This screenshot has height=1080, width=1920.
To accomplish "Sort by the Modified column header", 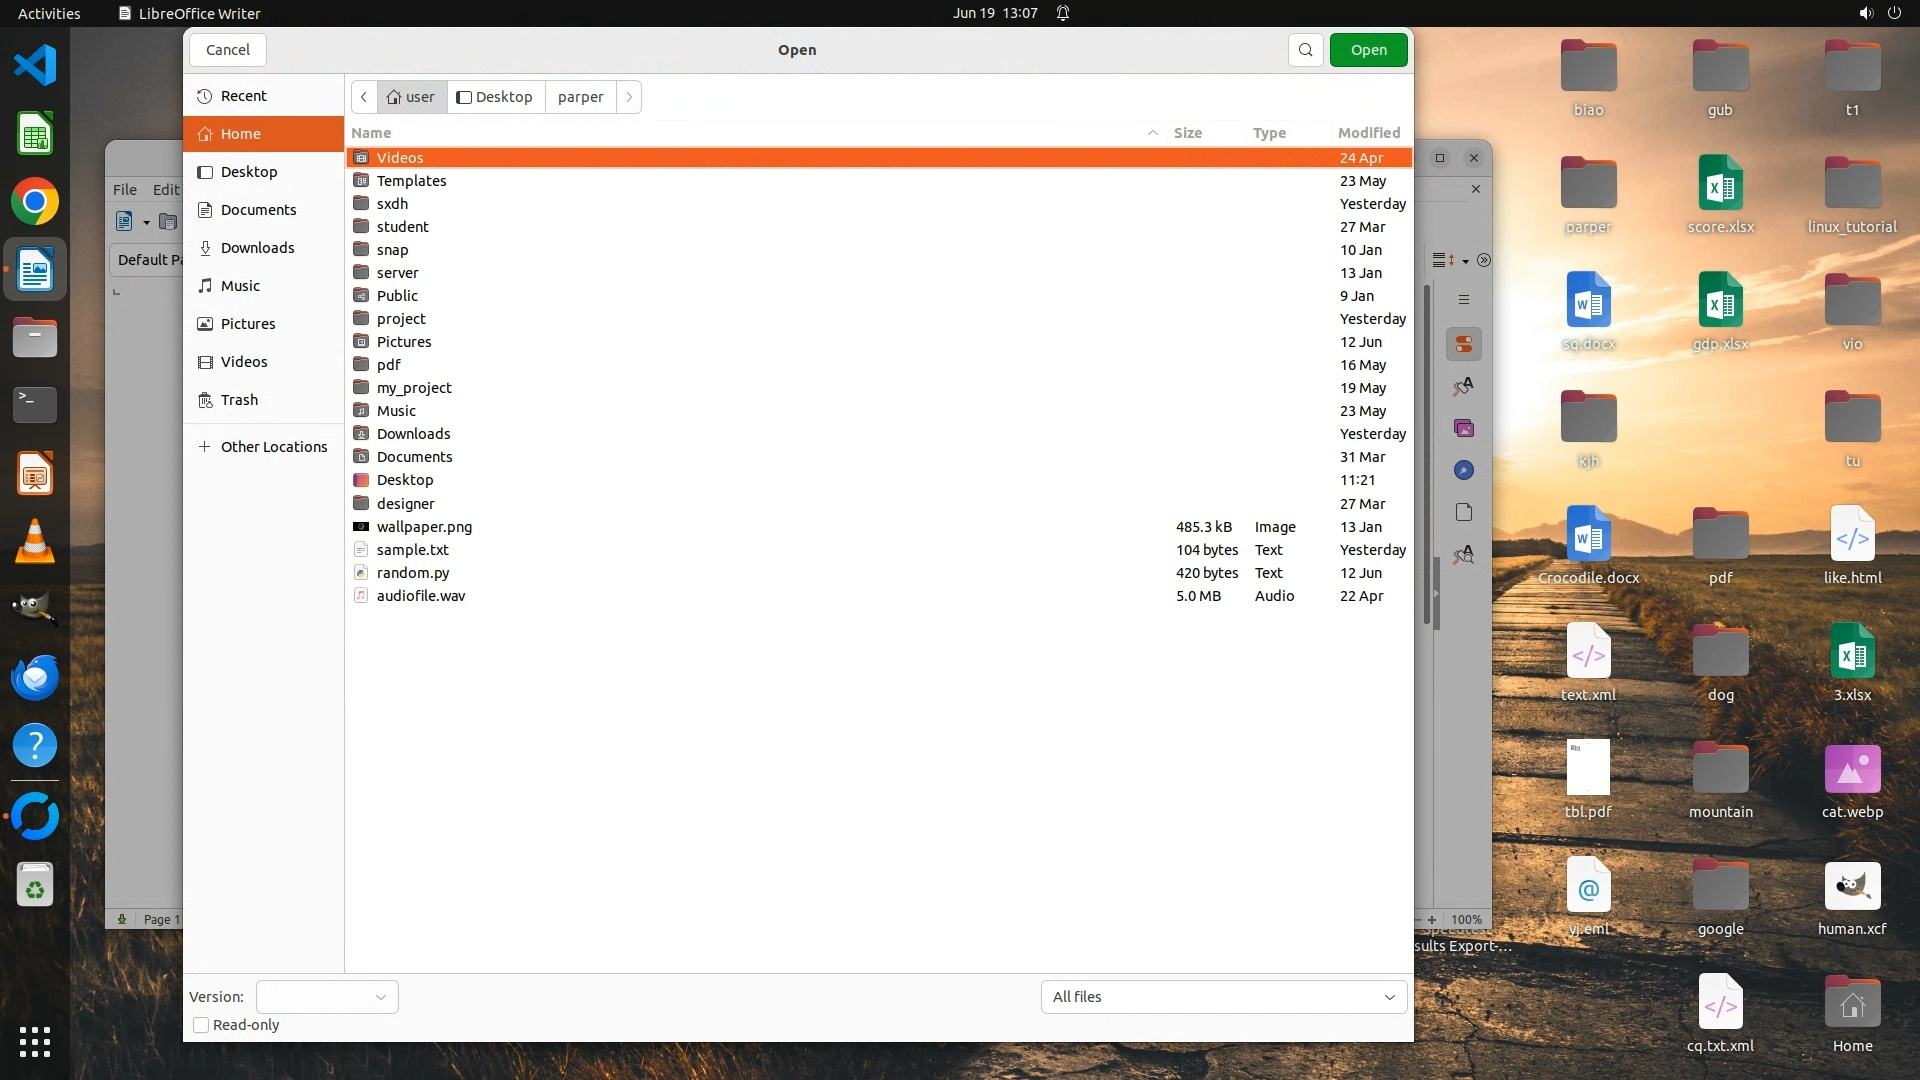I will pos(1368,133).
